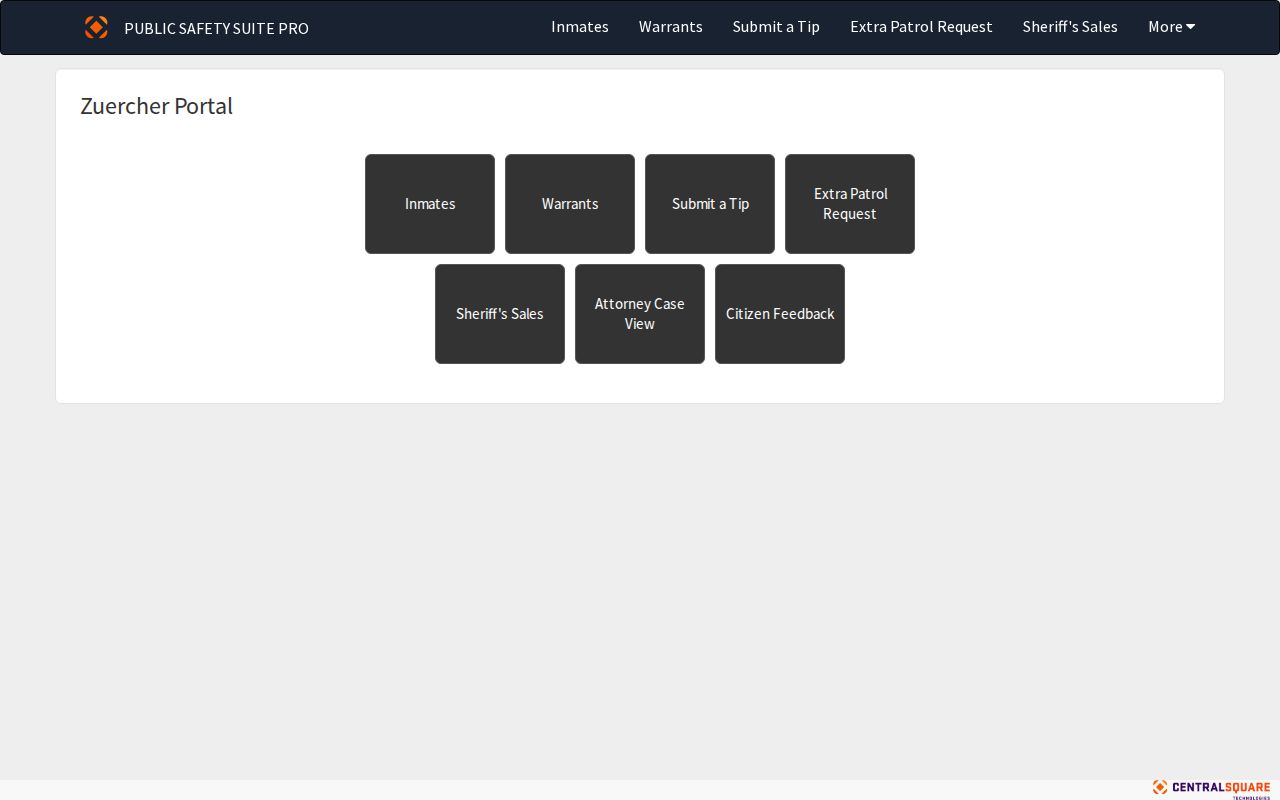The height and width of the screenshot is (800, 1280).
Task: Open Extra Patrol Request from the navbar
Action: point(921,27)
